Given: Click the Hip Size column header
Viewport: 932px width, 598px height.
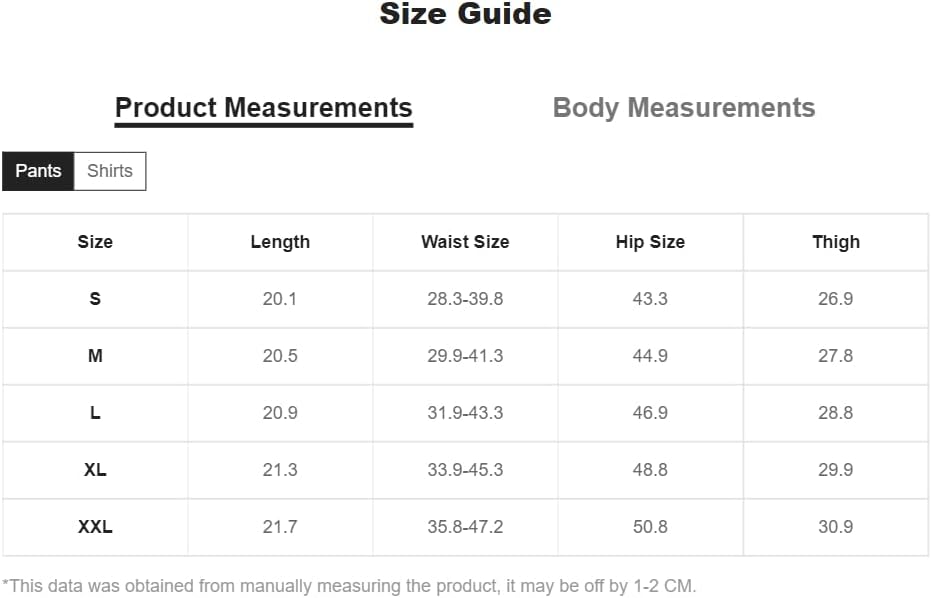Looking at the screenshot, I should [x=650, y=242].
